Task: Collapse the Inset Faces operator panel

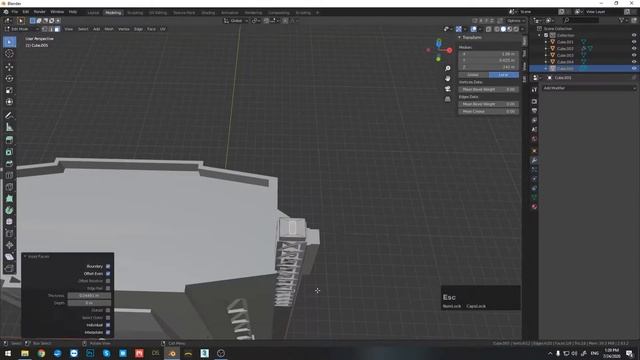Action: point(25,256)
